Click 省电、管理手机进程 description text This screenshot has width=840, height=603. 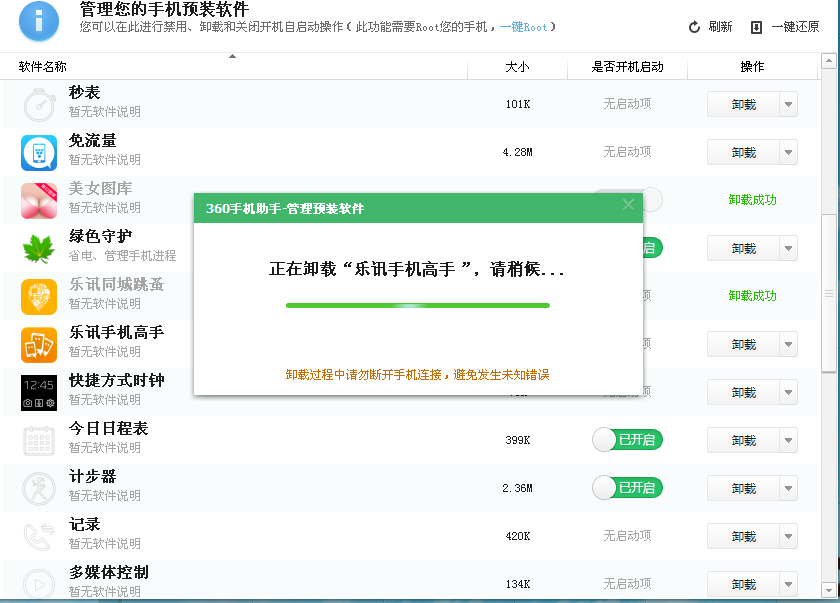coord(122,256)
